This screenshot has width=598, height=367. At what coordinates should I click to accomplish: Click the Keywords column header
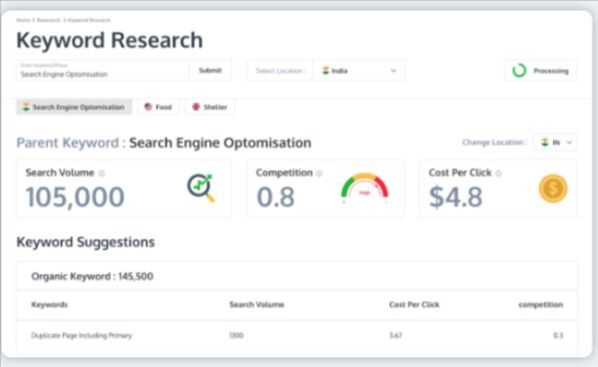coord(50,304)
